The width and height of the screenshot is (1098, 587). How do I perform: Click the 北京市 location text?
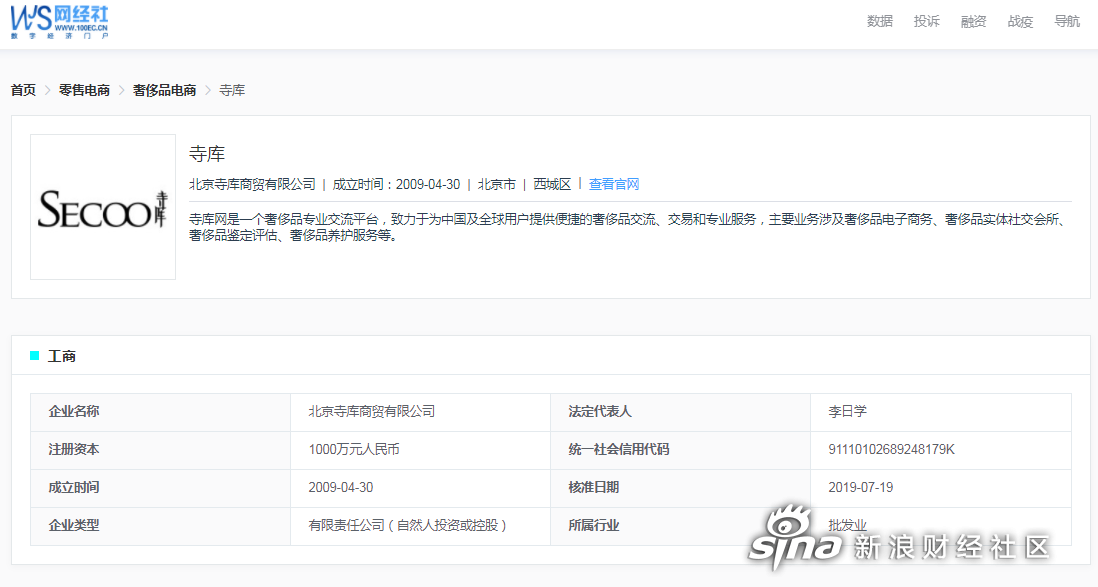coord(496,184)
